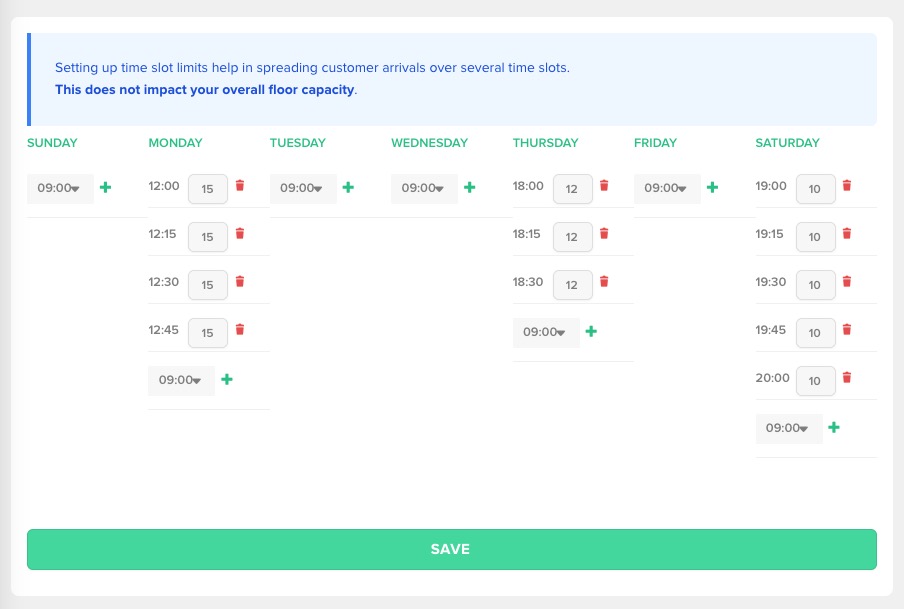The height and width of the screenshot is (609, 904).
Task: Open Tuesday time dropdown
Action: (303, 188)
